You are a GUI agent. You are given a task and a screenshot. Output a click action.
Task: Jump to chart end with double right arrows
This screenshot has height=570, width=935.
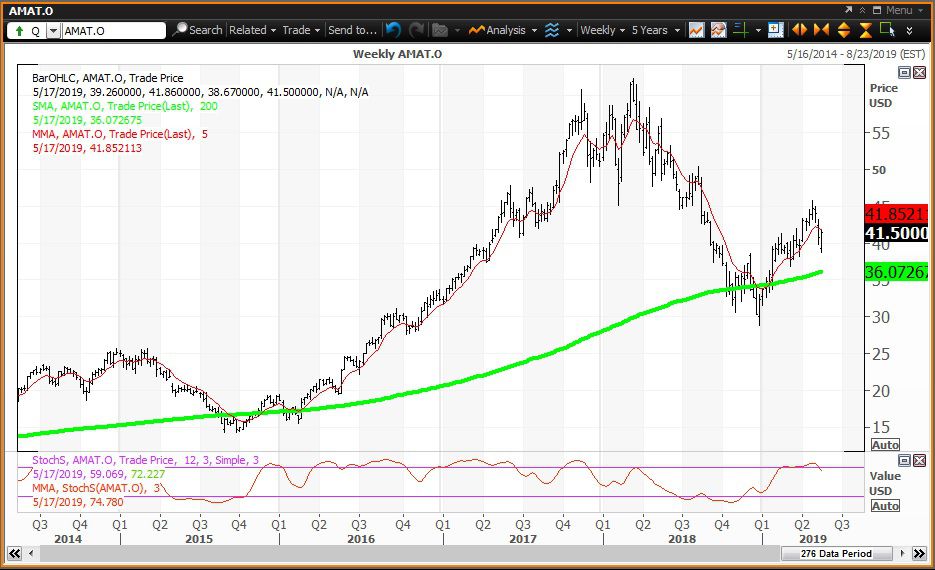point(920,553)
